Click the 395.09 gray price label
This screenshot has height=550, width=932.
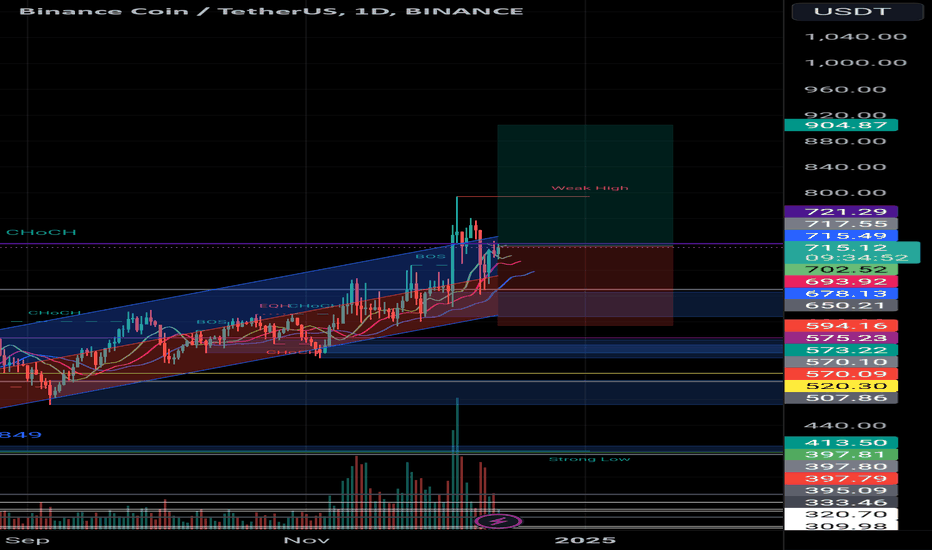point(841,491)
